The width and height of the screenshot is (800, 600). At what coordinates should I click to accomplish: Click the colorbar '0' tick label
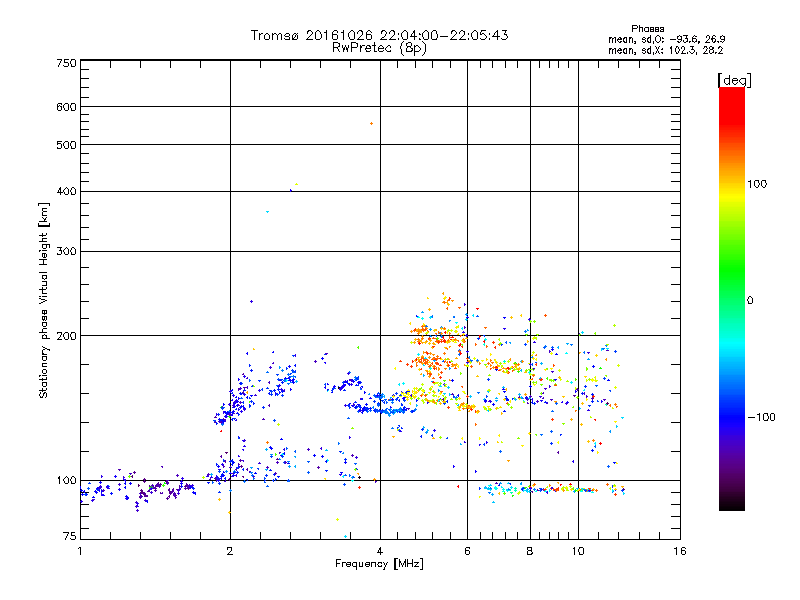pyautogui.click(x=750, y=301)
